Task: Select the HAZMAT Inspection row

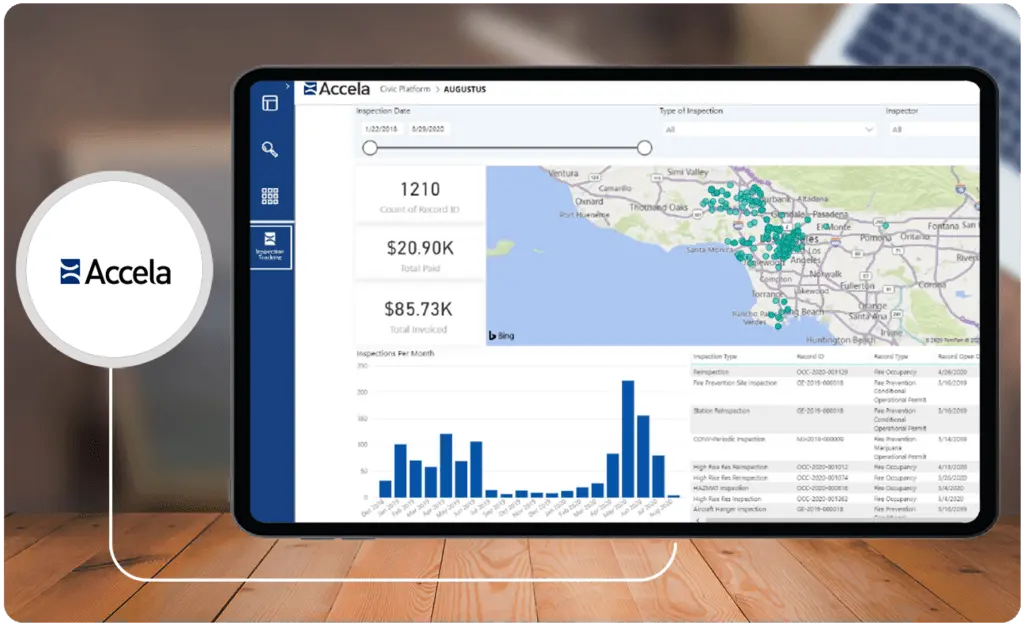Action: click(835, 488)
